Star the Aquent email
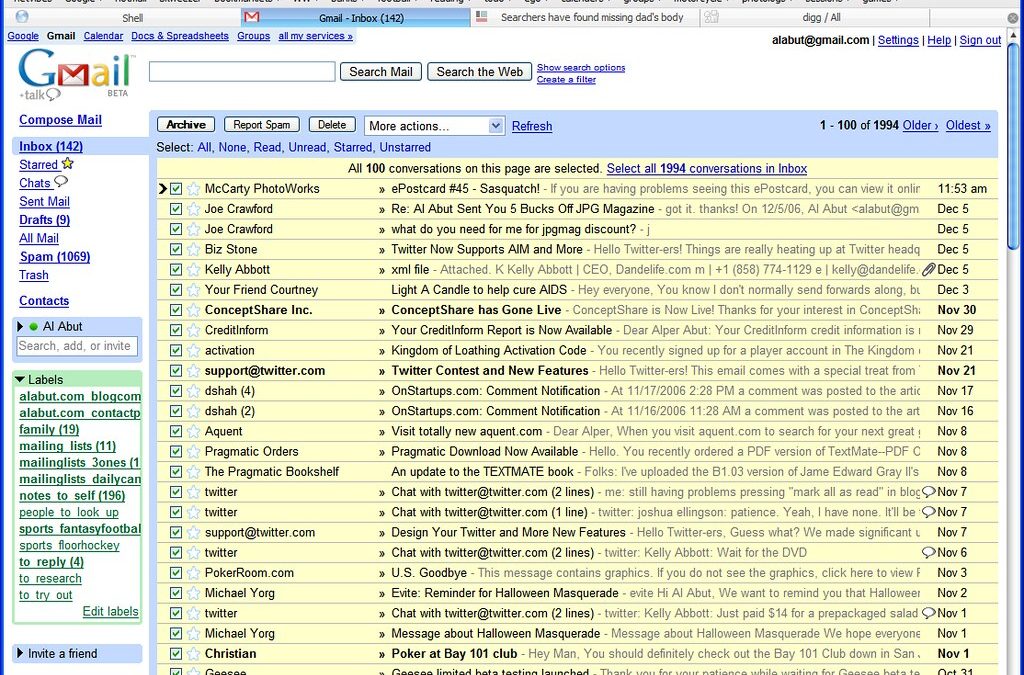Viewport: 1024px width, 675px height. pyautogui.click(x=193, y=432)
